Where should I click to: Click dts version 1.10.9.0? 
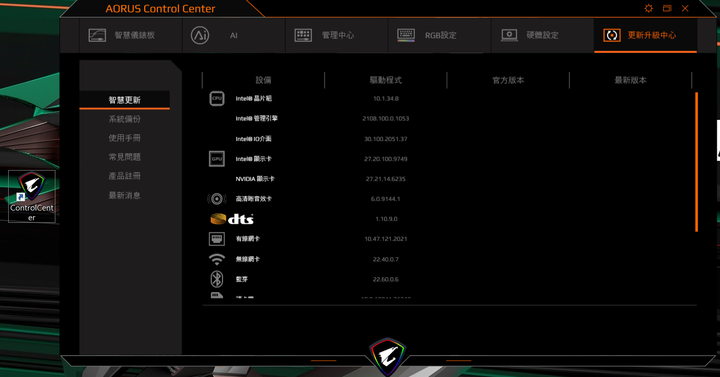(x=386, y=219)
